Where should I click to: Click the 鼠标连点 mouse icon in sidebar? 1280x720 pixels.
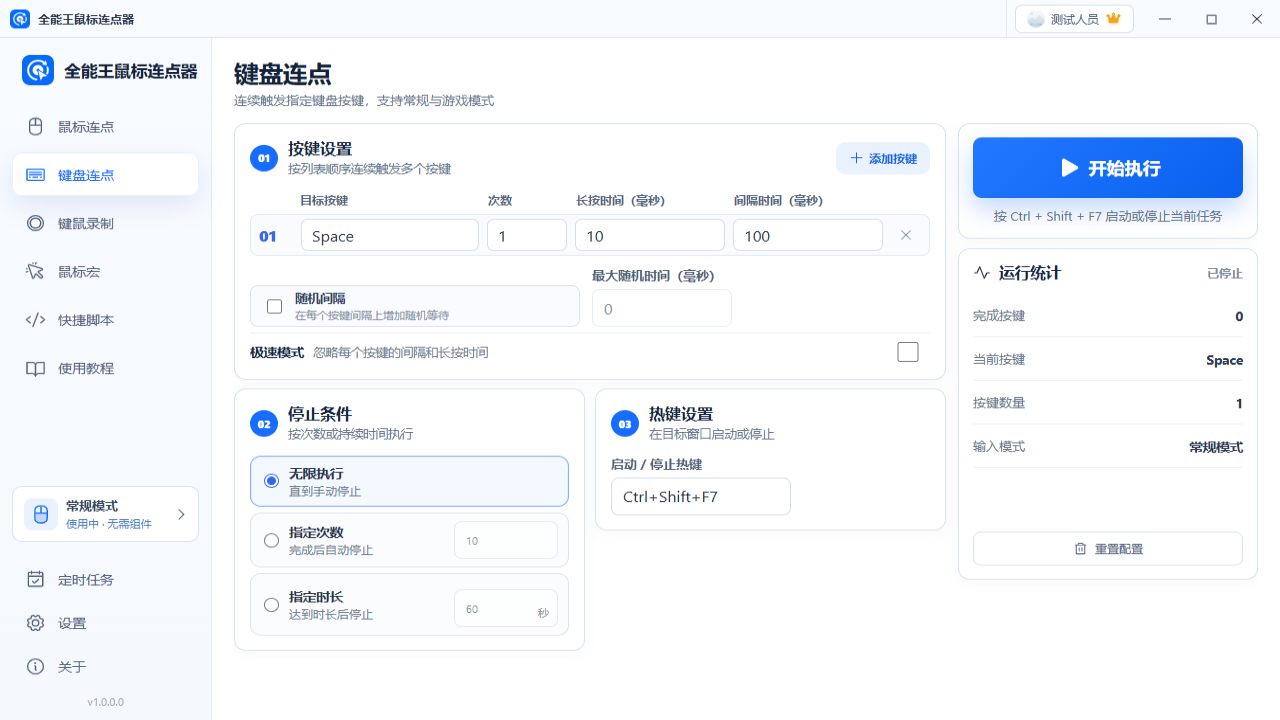[x=35, y=127]
